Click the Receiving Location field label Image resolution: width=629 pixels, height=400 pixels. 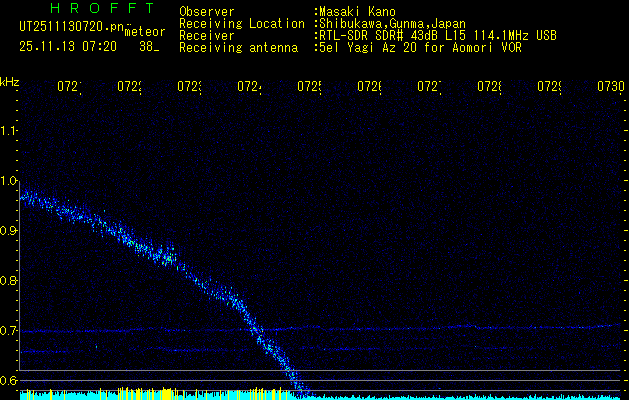(x=241, y=23)
